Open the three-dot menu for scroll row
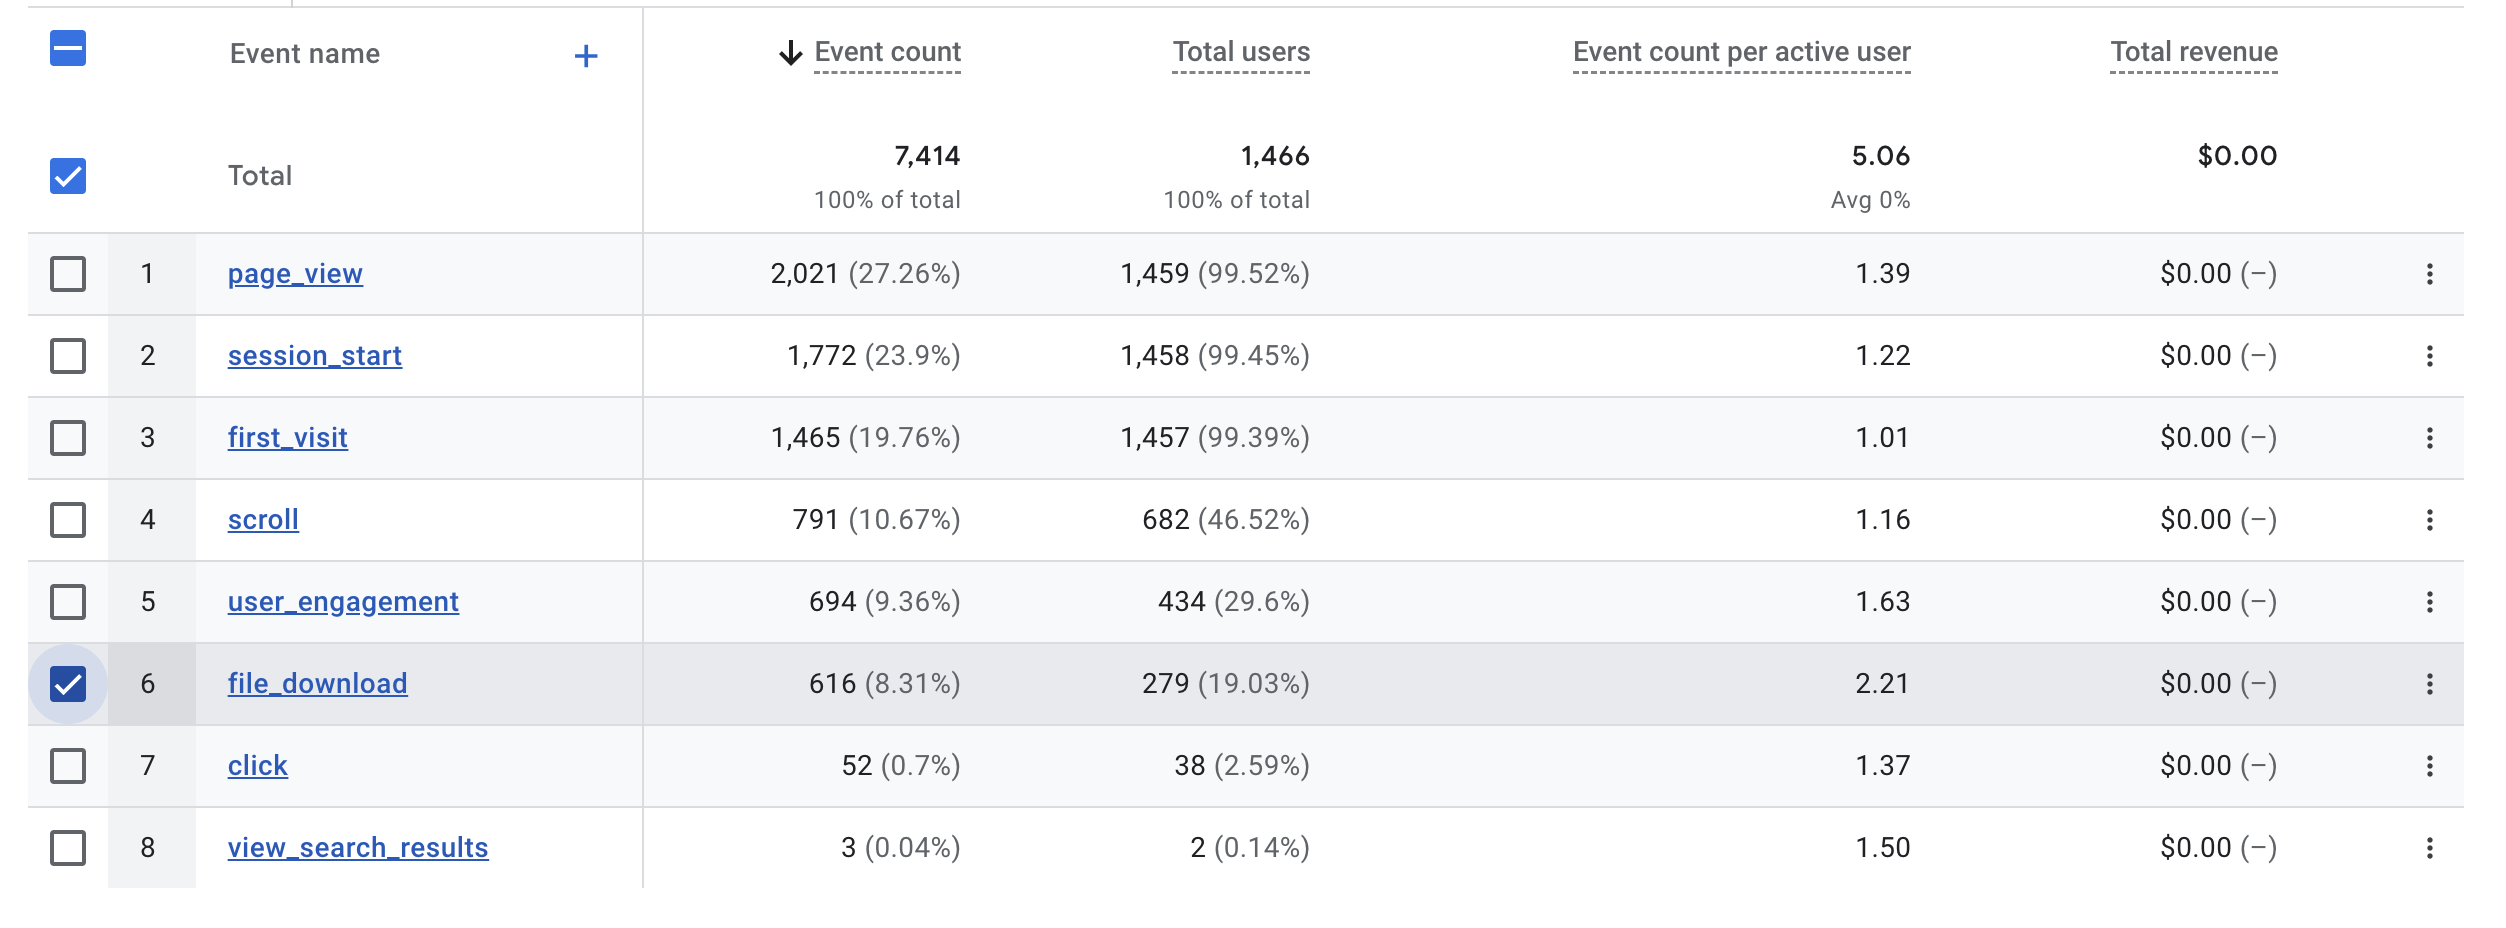This screenshot has width=2506, height=928. (2429, 520)
